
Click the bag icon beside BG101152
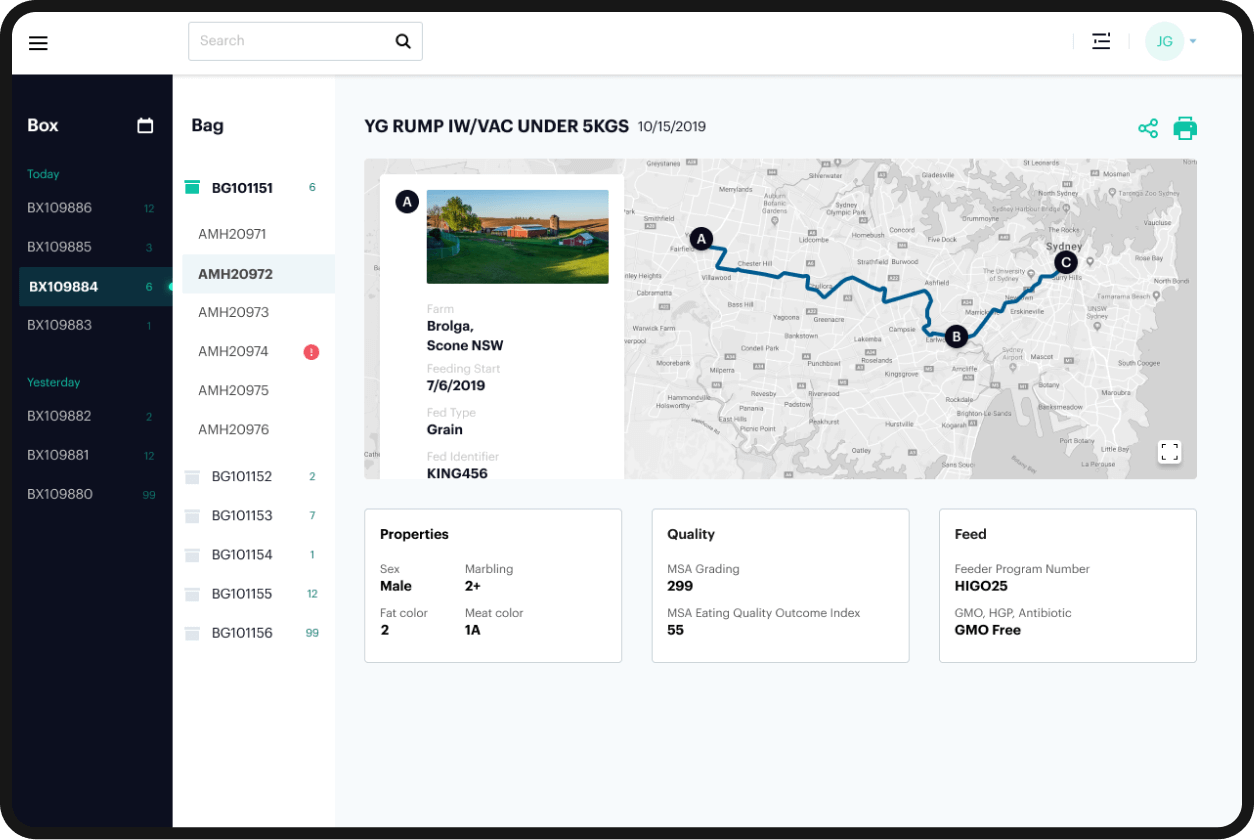(192, 476)
